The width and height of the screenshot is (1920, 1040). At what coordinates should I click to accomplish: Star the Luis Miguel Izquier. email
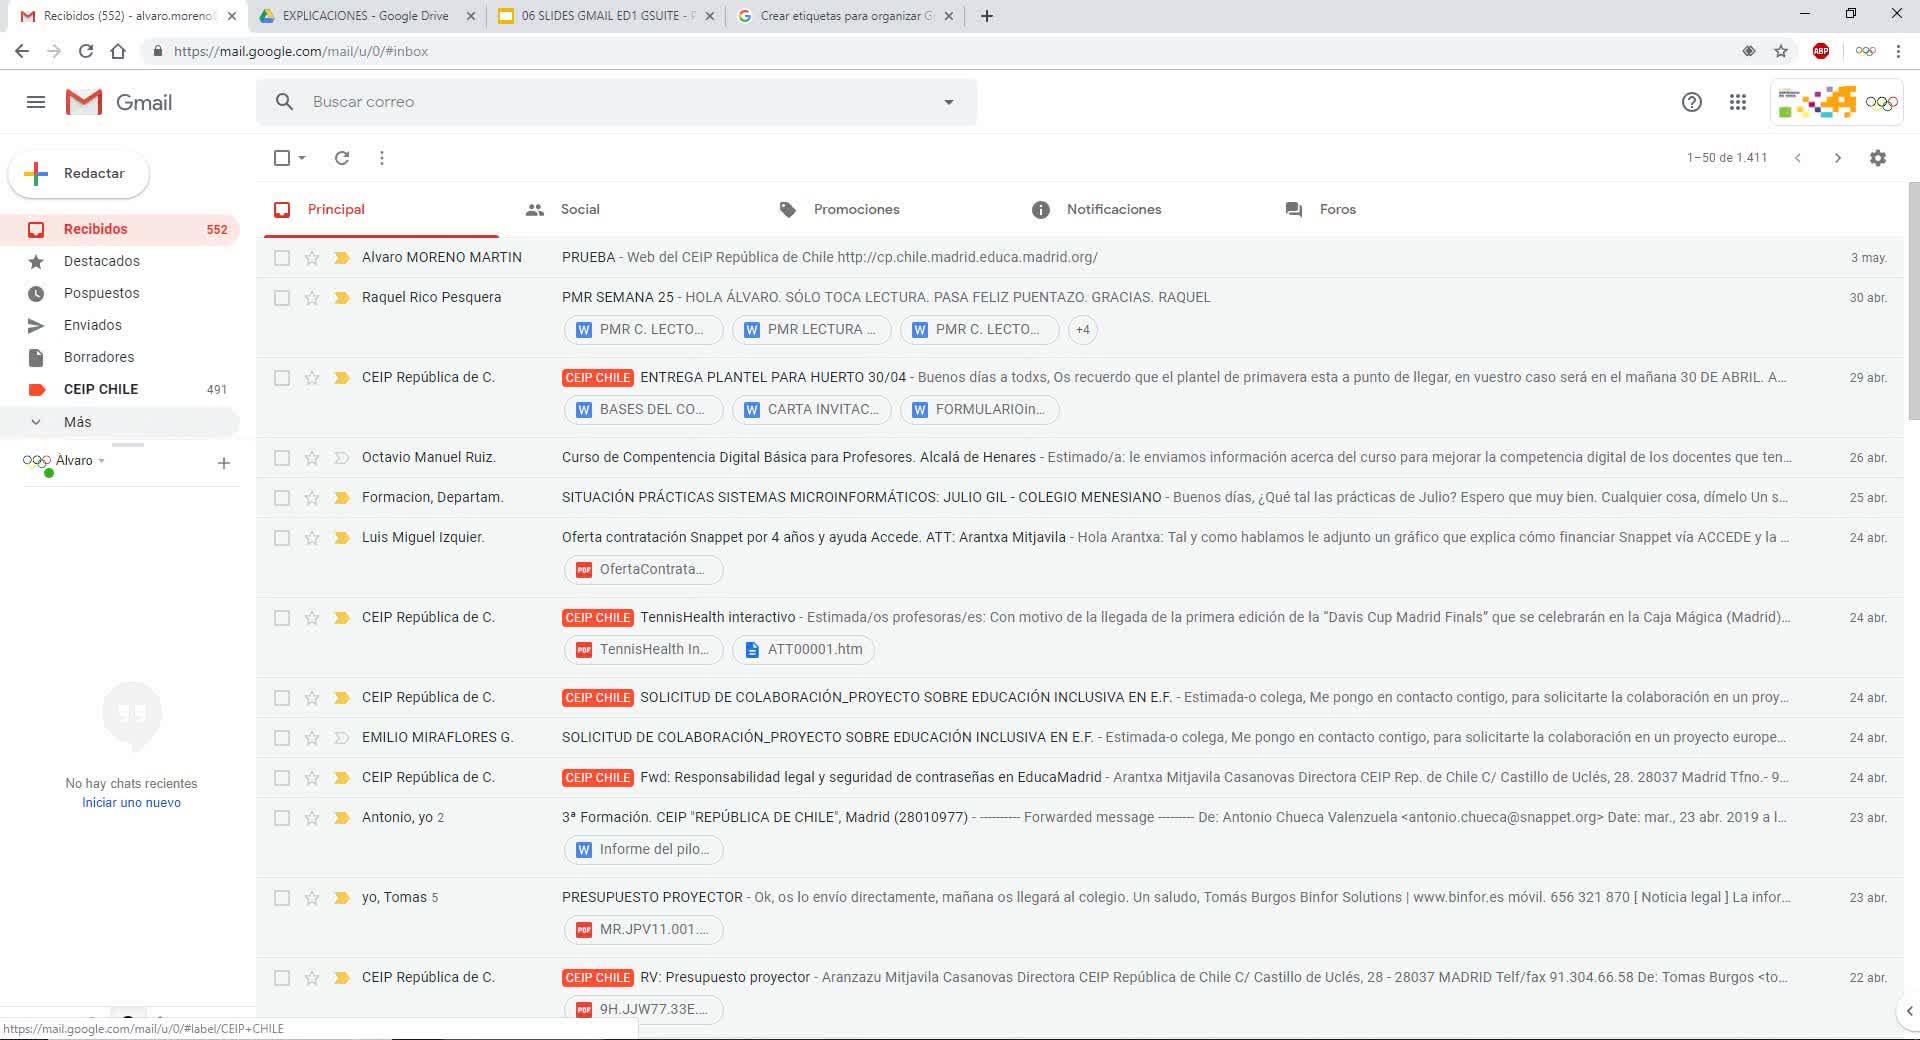312,538
